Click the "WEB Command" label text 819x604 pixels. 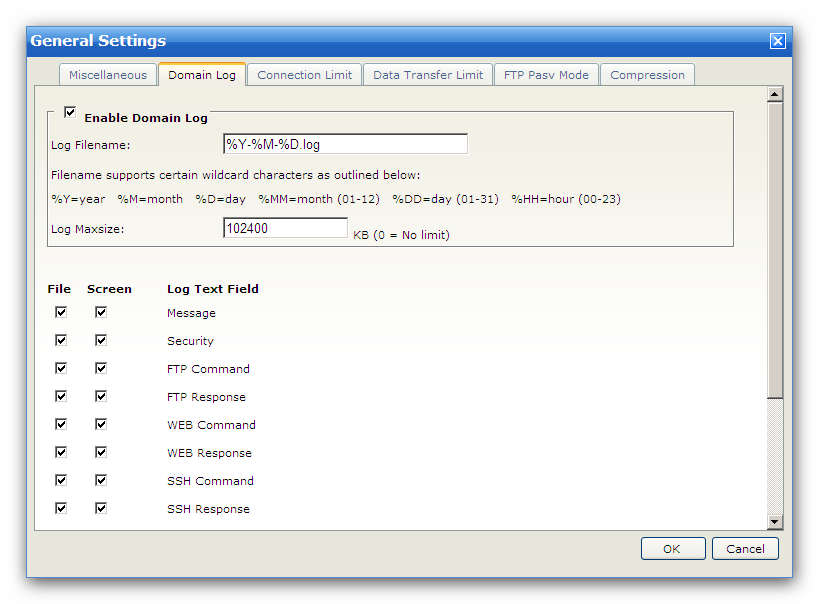[212, 425]
